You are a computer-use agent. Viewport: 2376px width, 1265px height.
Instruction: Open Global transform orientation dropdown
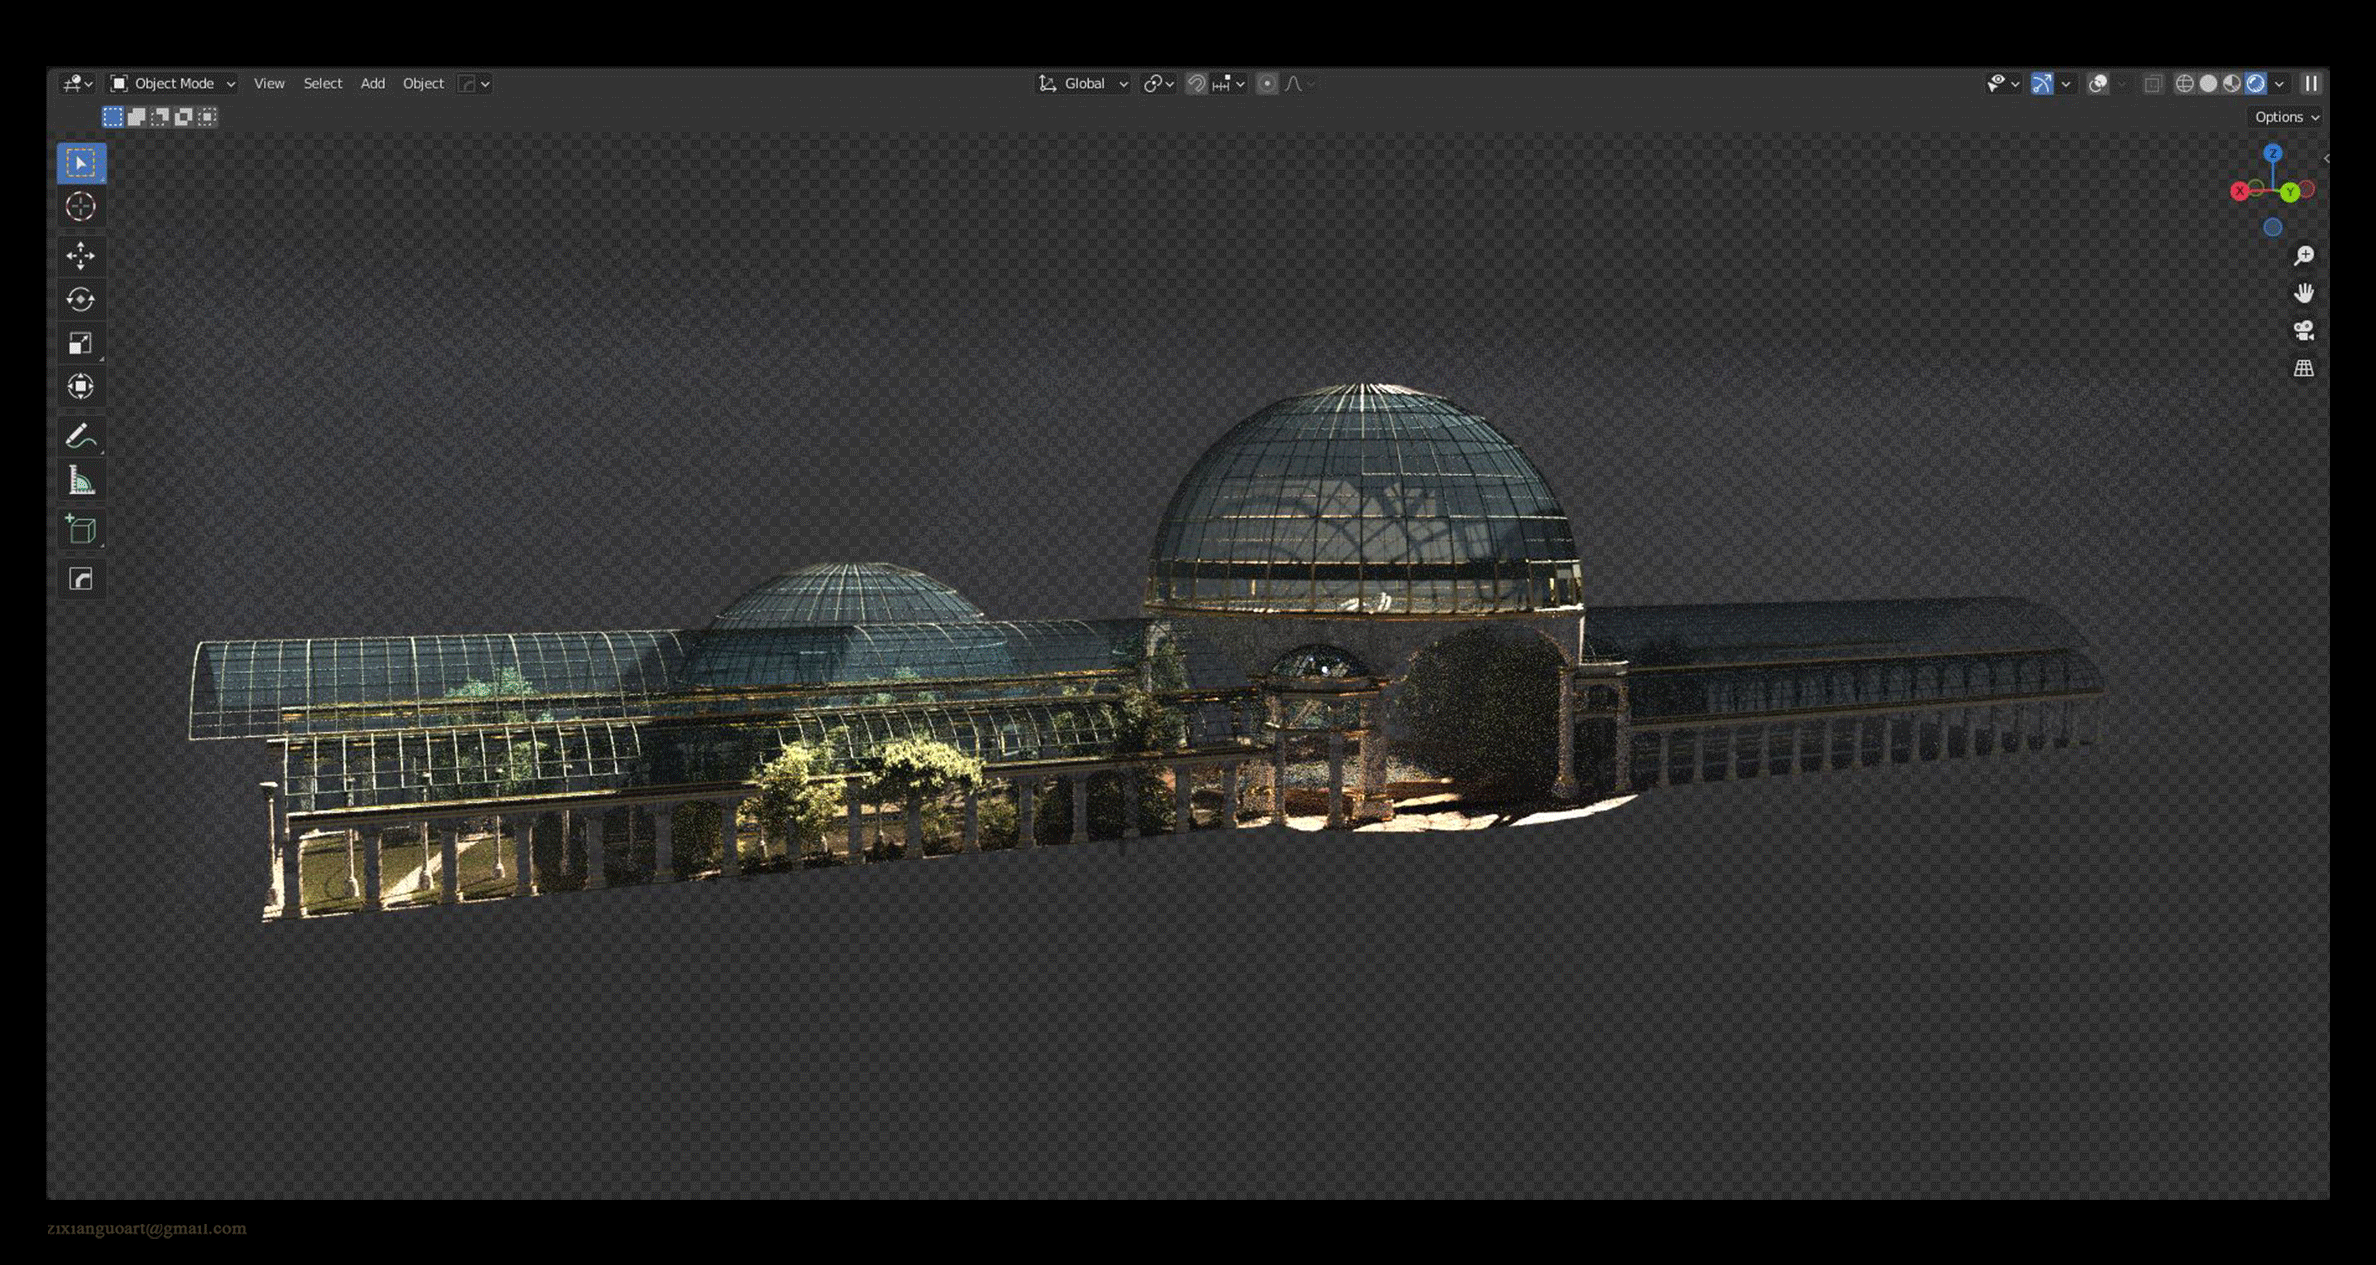click(x=1084, y=84)
